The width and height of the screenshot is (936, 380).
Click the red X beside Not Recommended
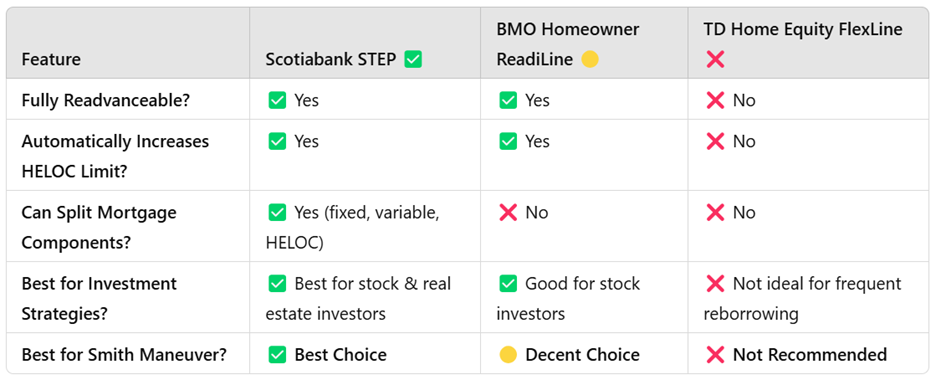coord(715,355)
